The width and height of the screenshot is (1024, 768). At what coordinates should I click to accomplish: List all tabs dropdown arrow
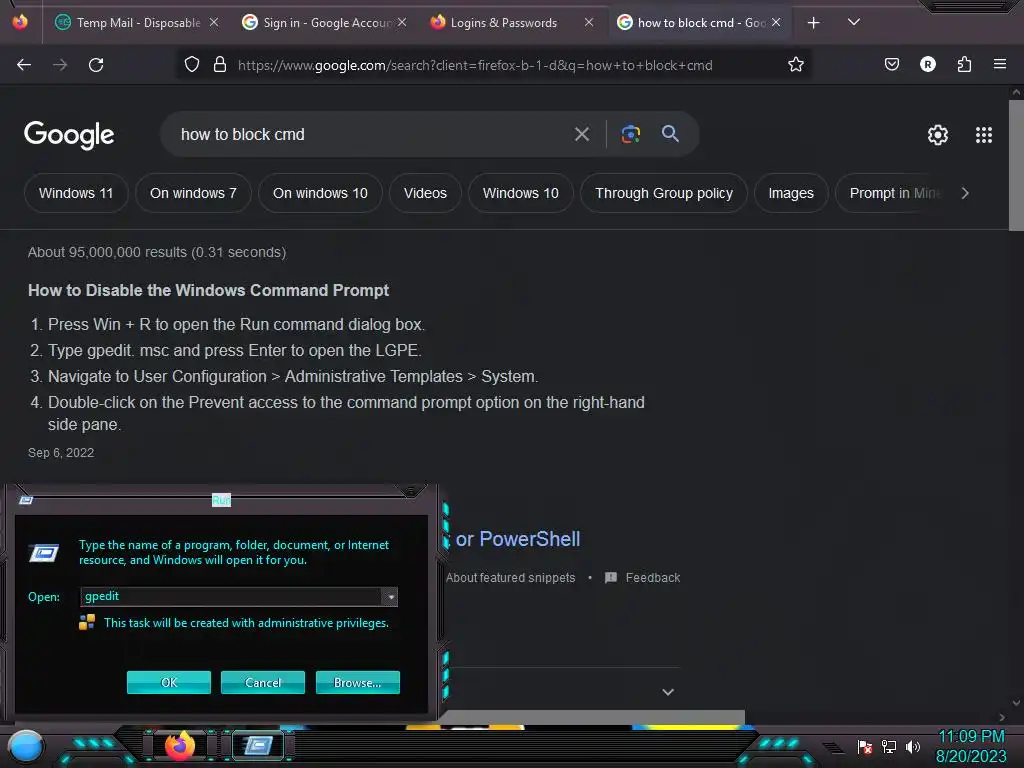click(x=854, y=22)
